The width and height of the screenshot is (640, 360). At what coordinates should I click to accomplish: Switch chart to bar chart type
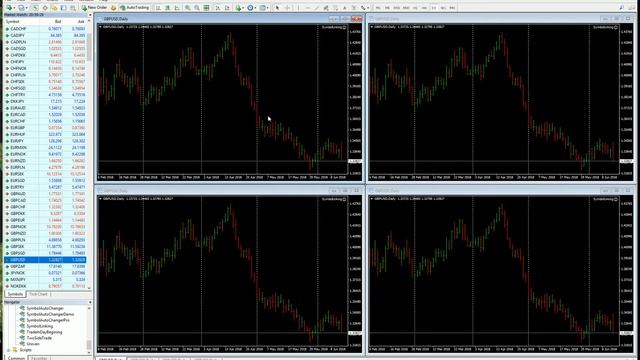tap(158, 8)
